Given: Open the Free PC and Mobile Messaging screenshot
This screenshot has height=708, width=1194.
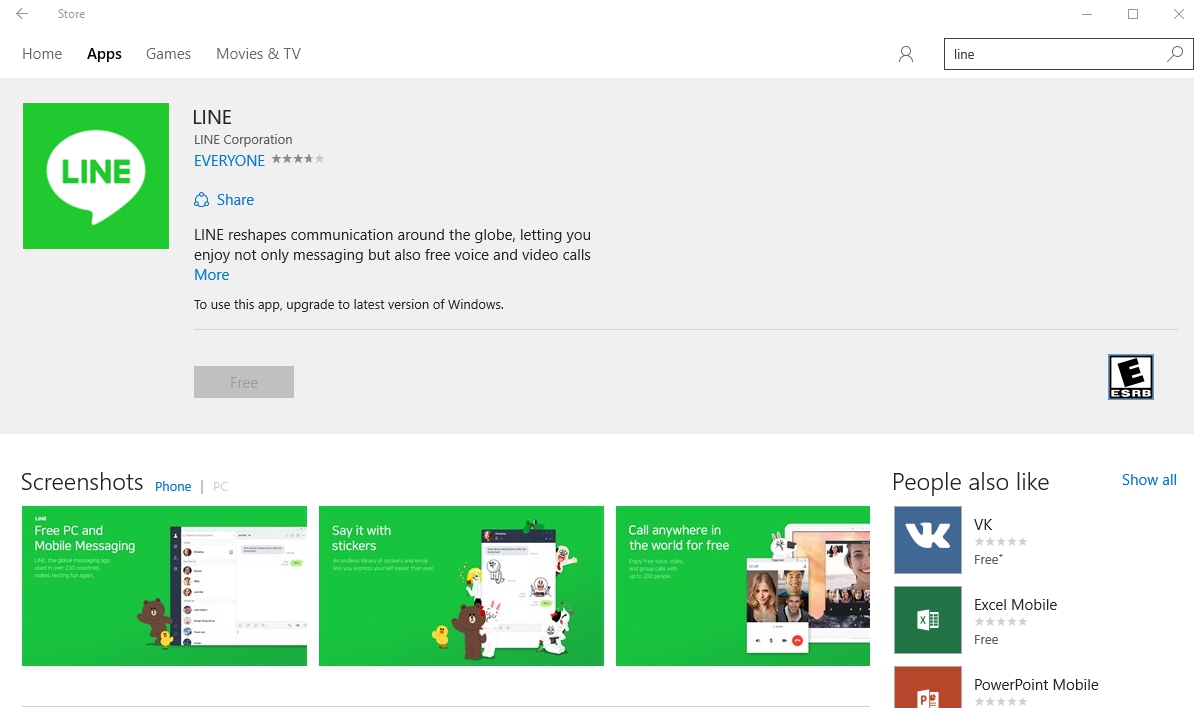Looking at the screenshot, I should [x=164, y=586].
